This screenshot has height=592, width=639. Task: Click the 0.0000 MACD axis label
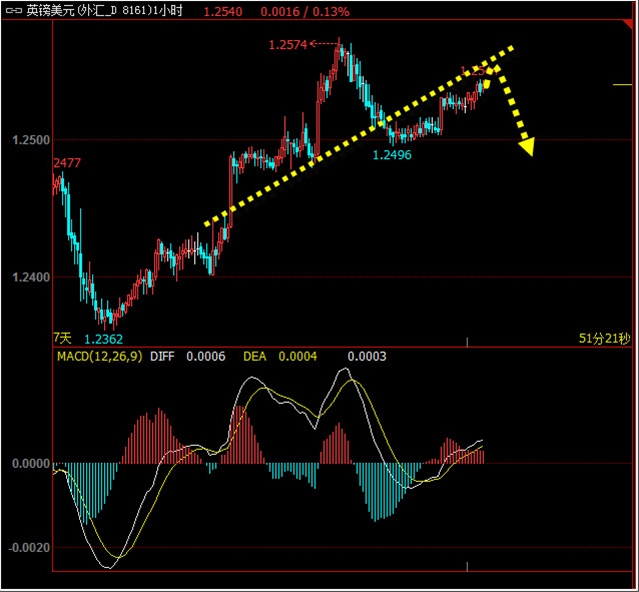tap(31, 464)
